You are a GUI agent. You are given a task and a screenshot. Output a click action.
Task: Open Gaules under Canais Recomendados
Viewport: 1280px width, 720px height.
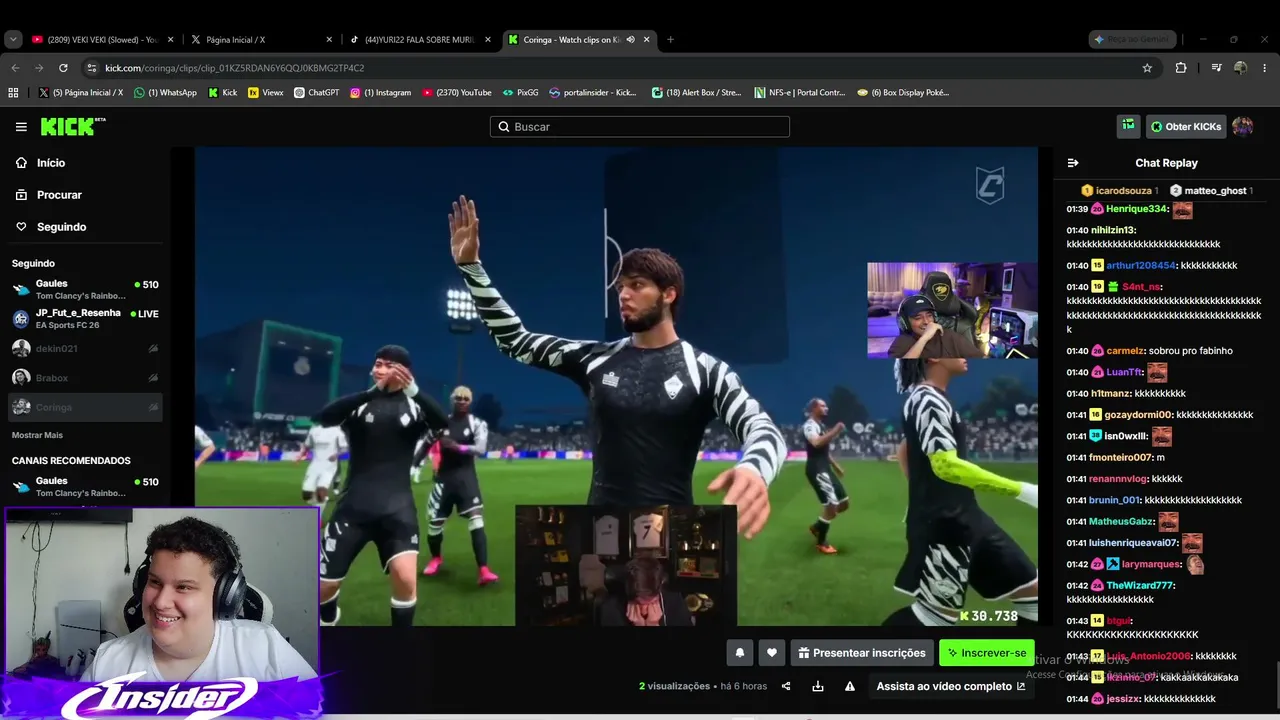[x=85, y=487]
